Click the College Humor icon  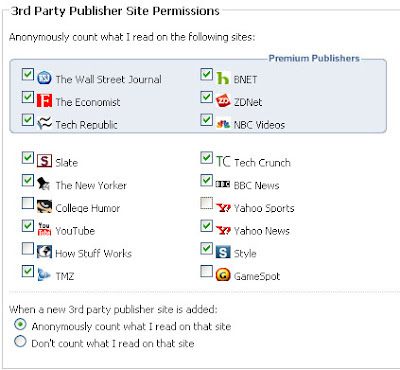(x=44, y=207)
